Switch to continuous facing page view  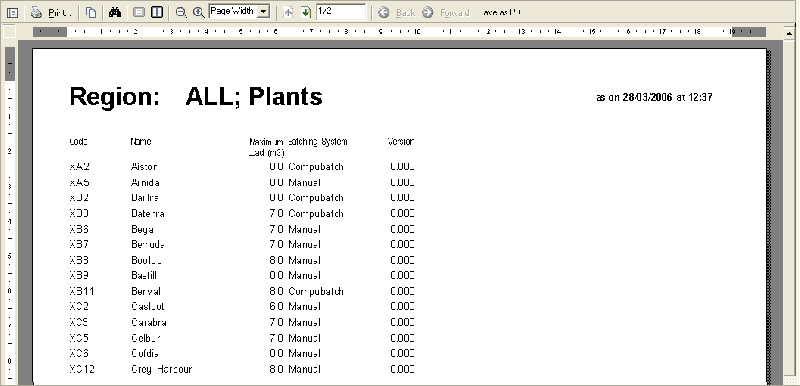[157, 12]
